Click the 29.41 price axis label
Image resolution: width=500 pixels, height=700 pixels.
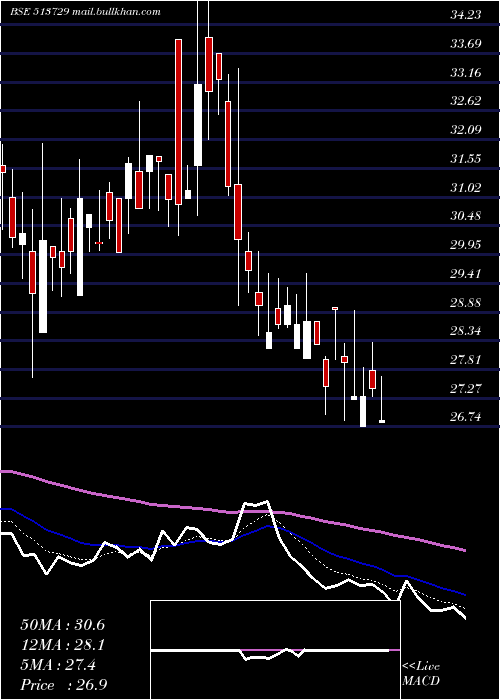(x=466, y=273)
